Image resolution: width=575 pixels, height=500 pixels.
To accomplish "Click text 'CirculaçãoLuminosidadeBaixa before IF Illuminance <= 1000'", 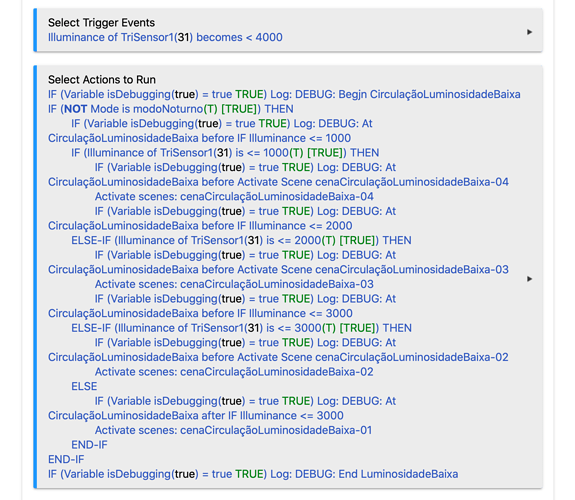I will click(199, 138).
